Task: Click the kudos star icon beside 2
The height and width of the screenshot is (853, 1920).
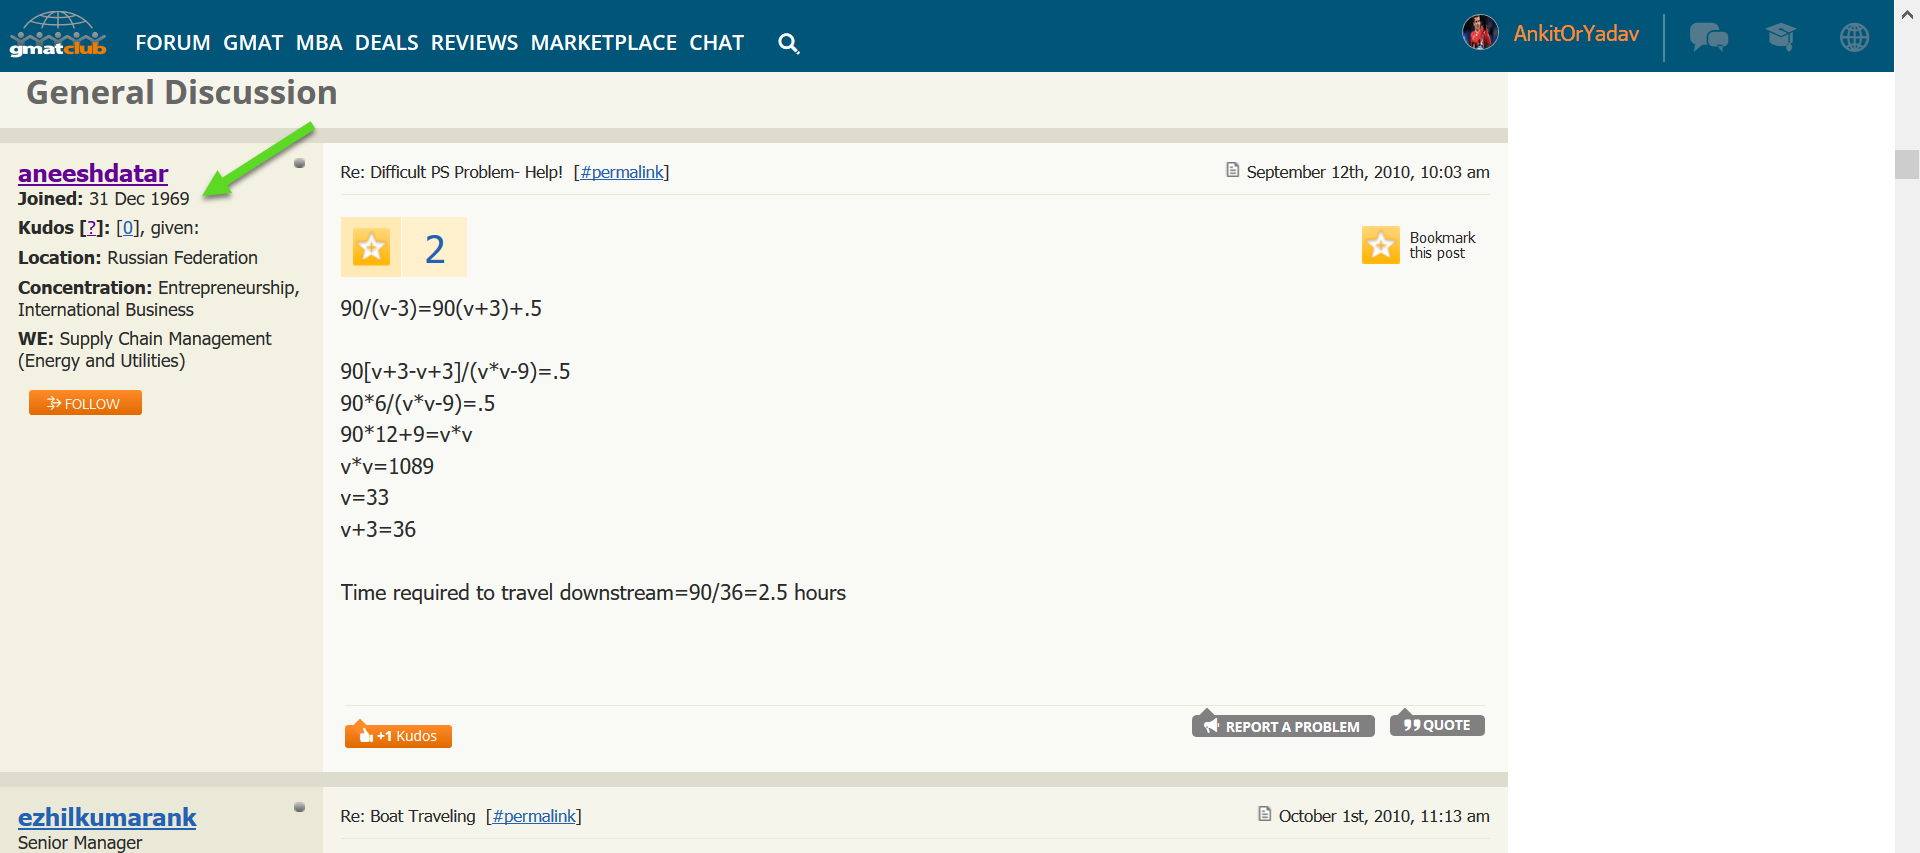Action: (x=371, y=247)
